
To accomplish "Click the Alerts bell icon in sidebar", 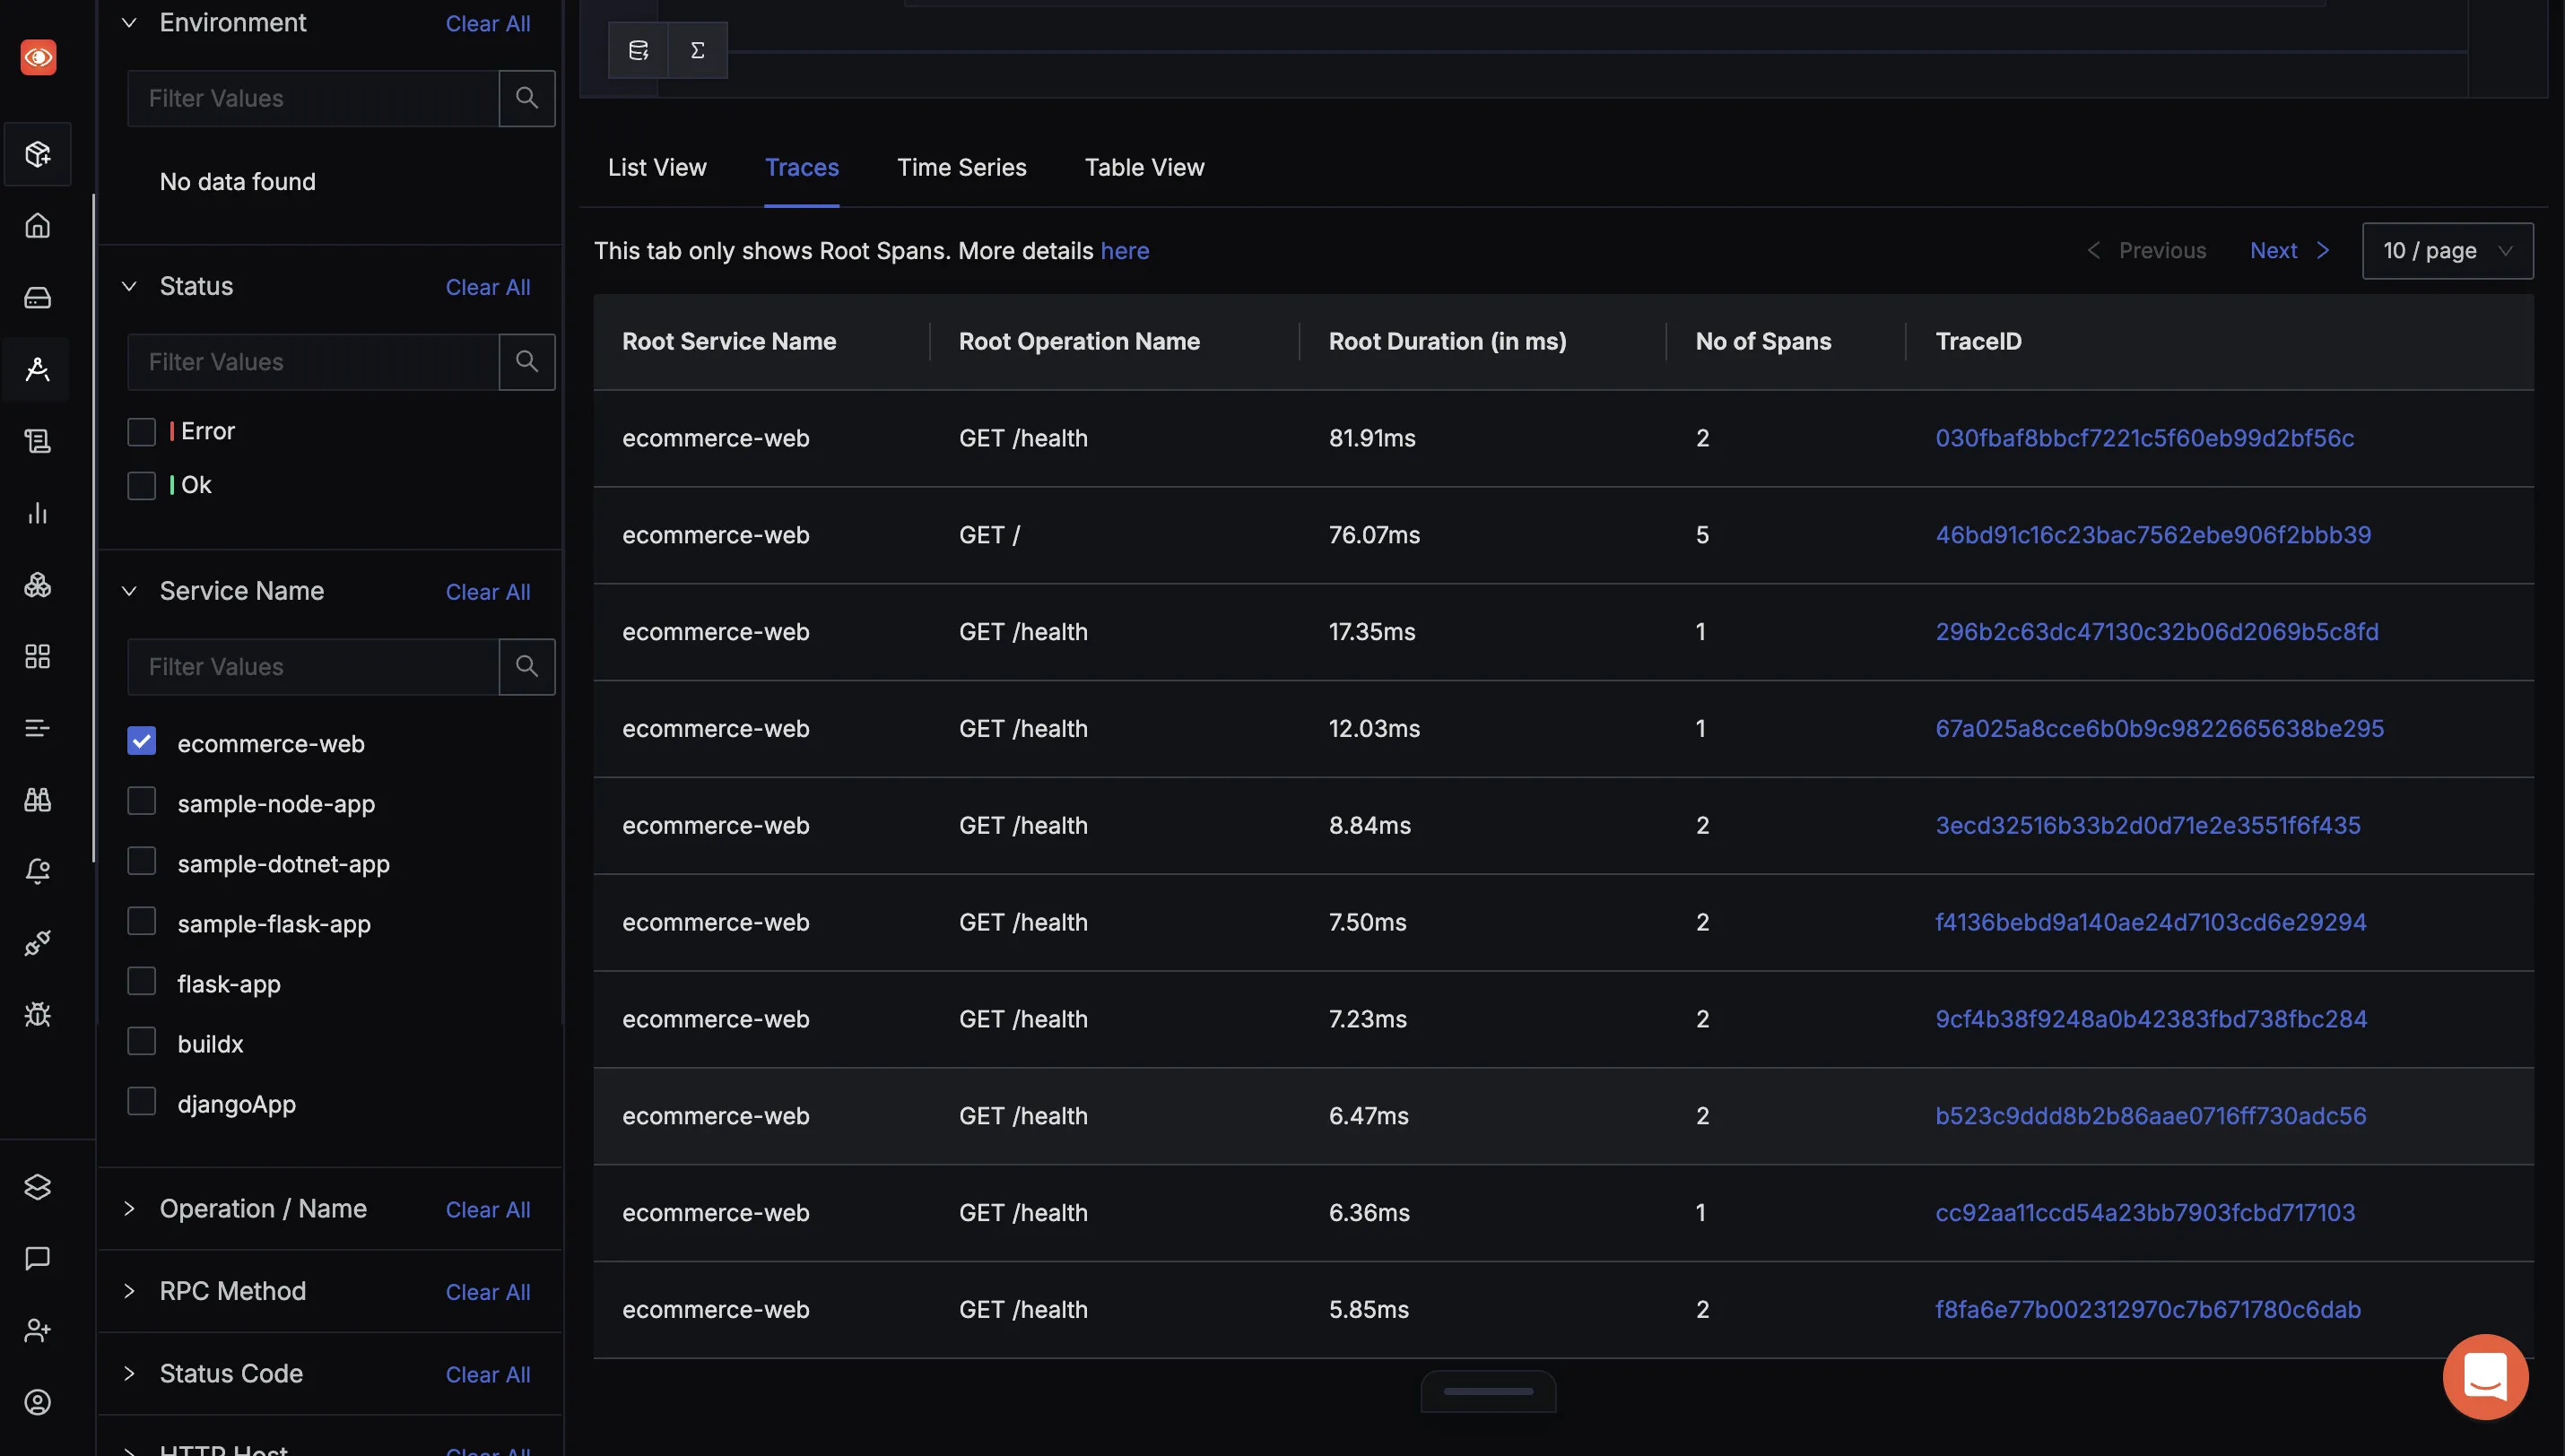I will tap(37, 871).
